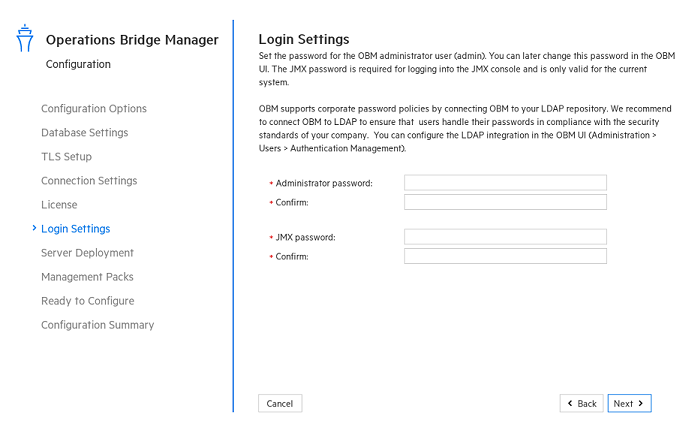Click the 'Administrator password:' label
Viewport: 675px width, 432px height.
(x=324, y=183)
